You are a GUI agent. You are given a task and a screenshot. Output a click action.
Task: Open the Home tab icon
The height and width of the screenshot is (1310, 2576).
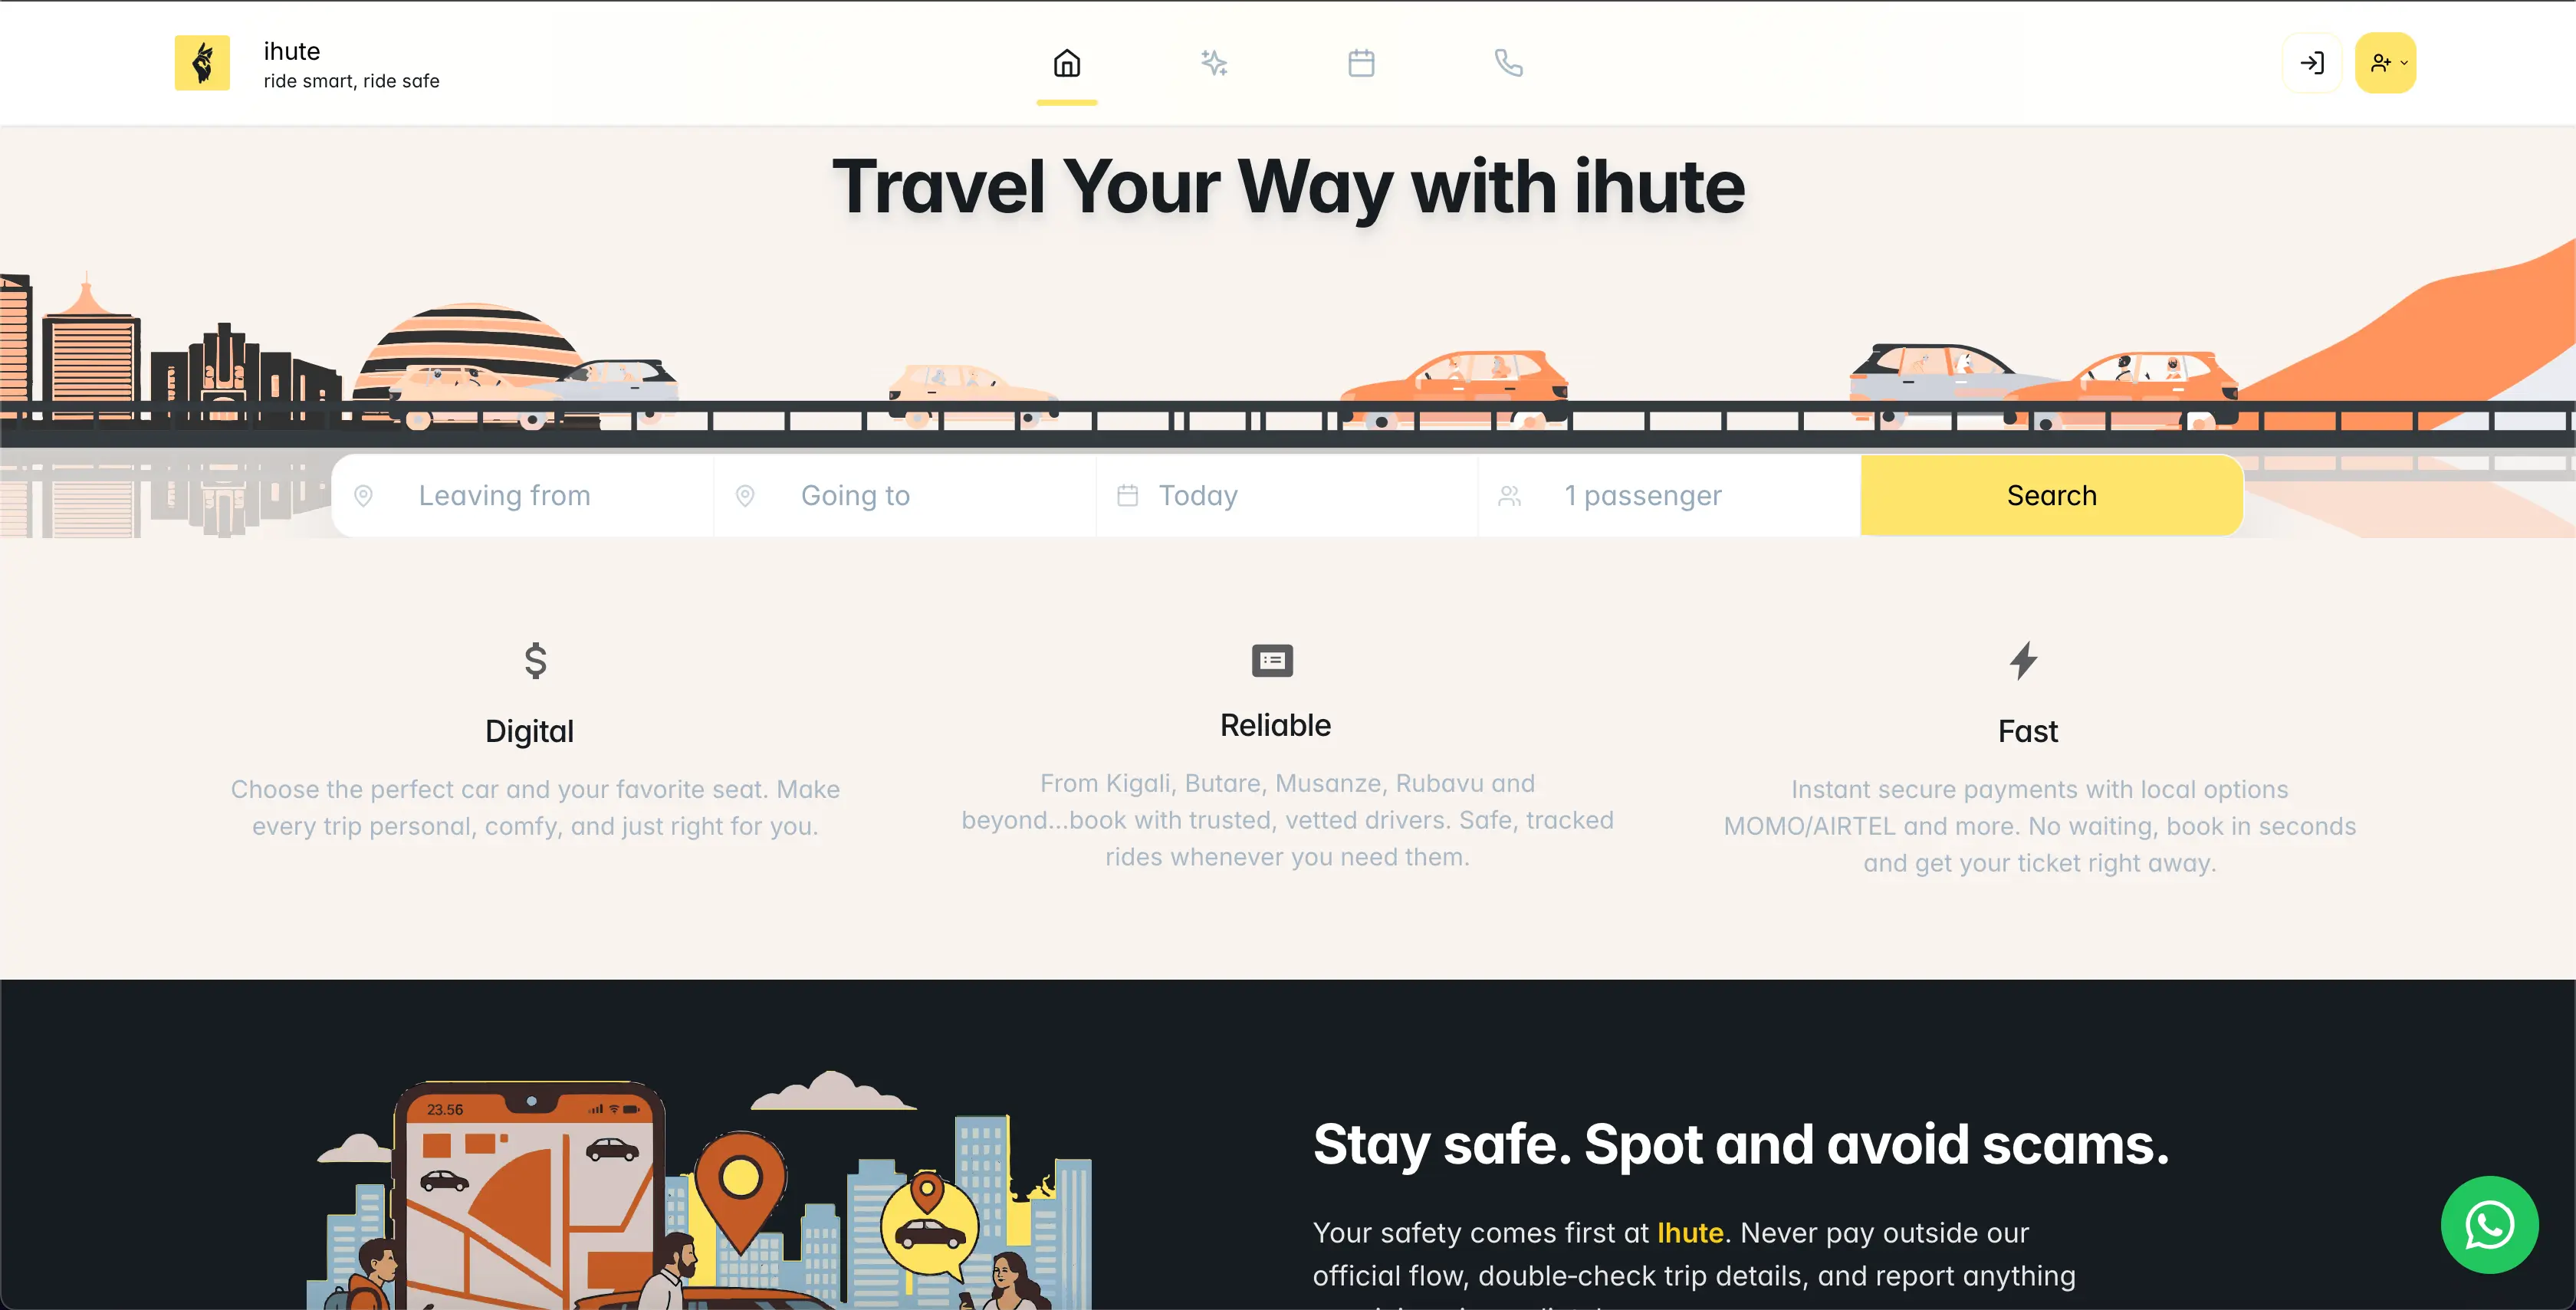point(1067,63)
